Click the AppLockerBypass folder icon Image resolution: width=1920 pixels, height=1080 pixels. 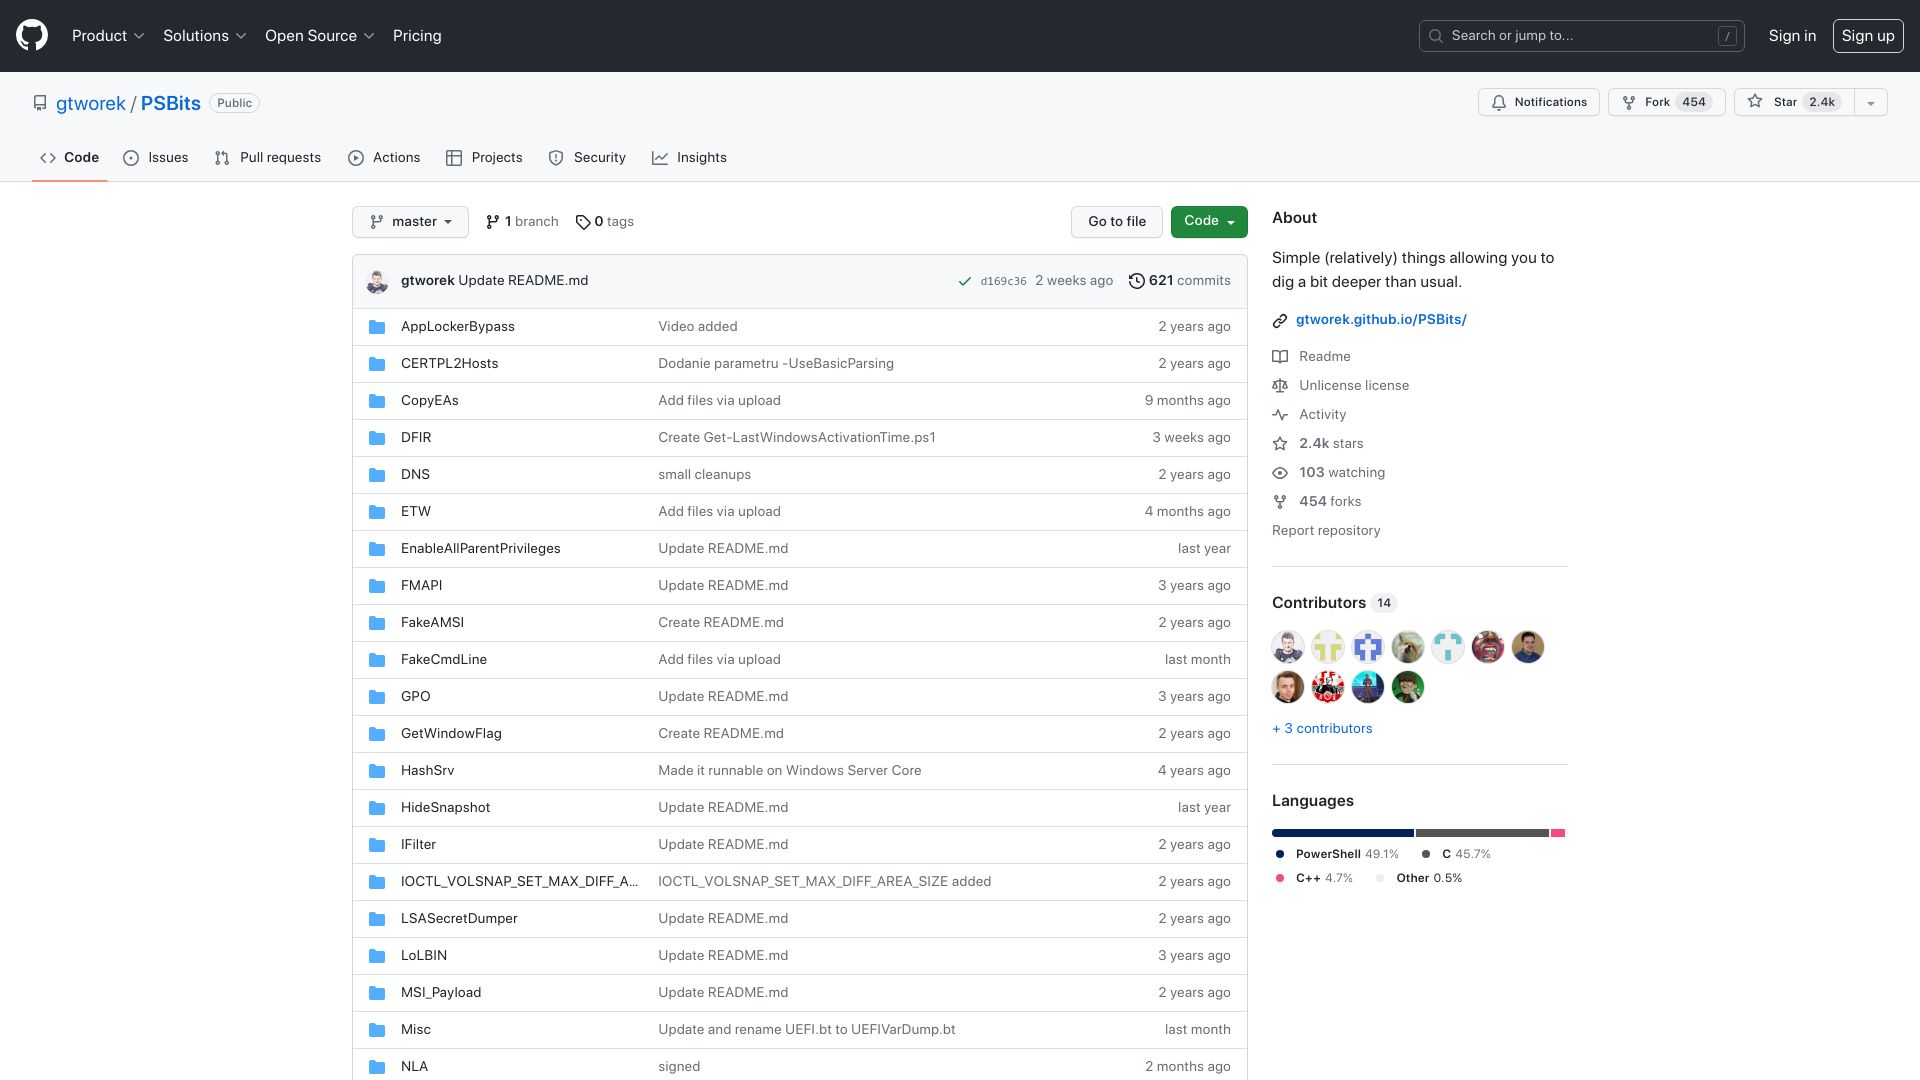point(377,327)
